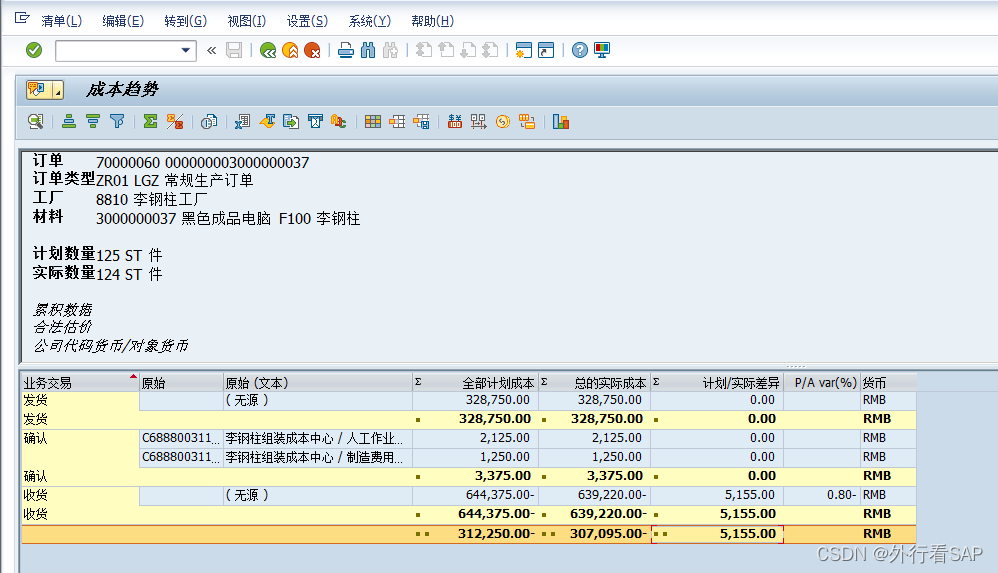
Task: Sort the list in ascending order
Action: pyautogui.click(x=69, y=122)
